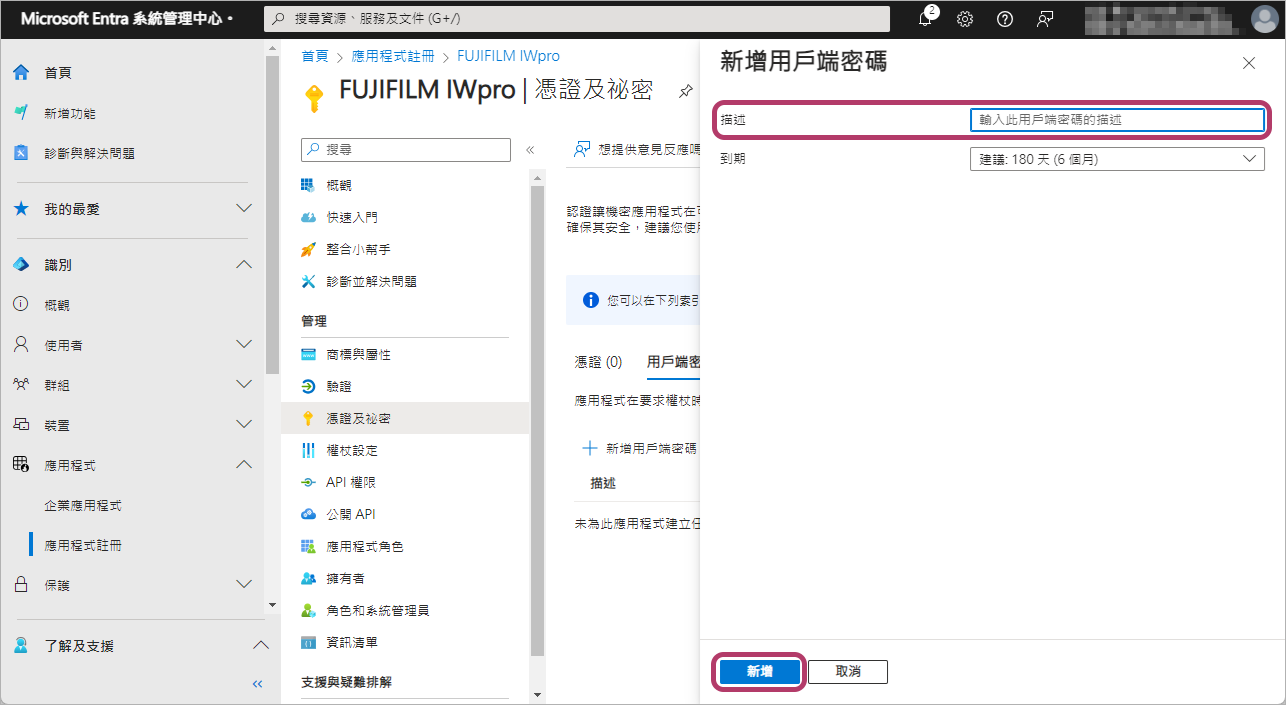Click the 快速入門 cloud icon
1286x705 pixels.
click(x=308, y=217)
